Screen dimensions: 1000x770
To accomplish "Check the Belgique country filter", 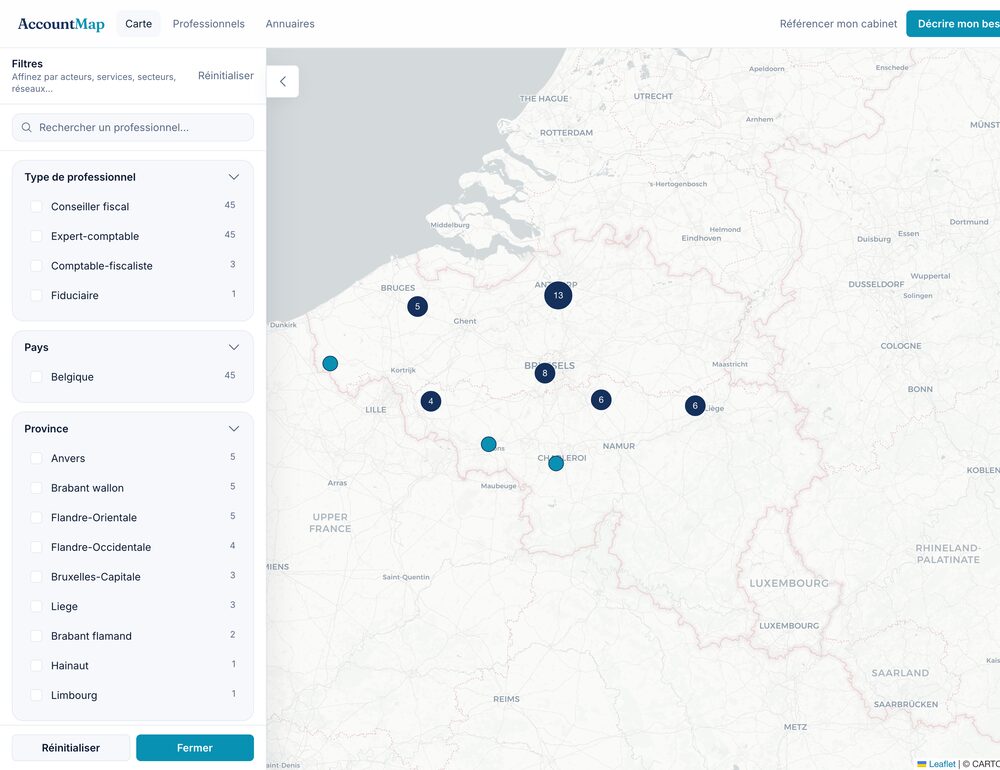I will (x=36, y=377).
